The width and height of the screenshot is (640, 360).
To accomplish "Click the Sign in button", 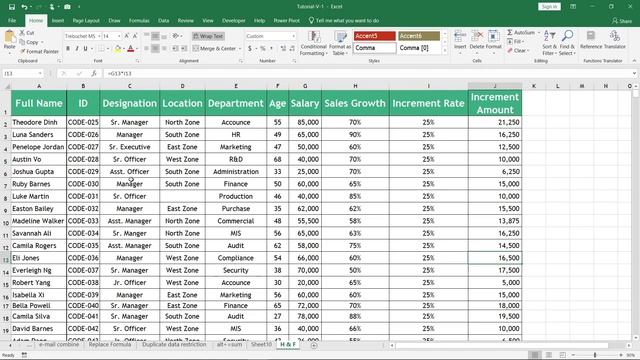I will coord(549,7).
